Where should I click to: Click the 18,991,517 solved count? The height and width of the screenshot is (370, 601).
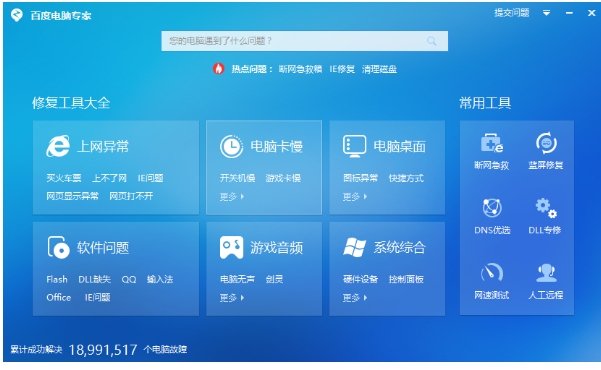point(103,350)
